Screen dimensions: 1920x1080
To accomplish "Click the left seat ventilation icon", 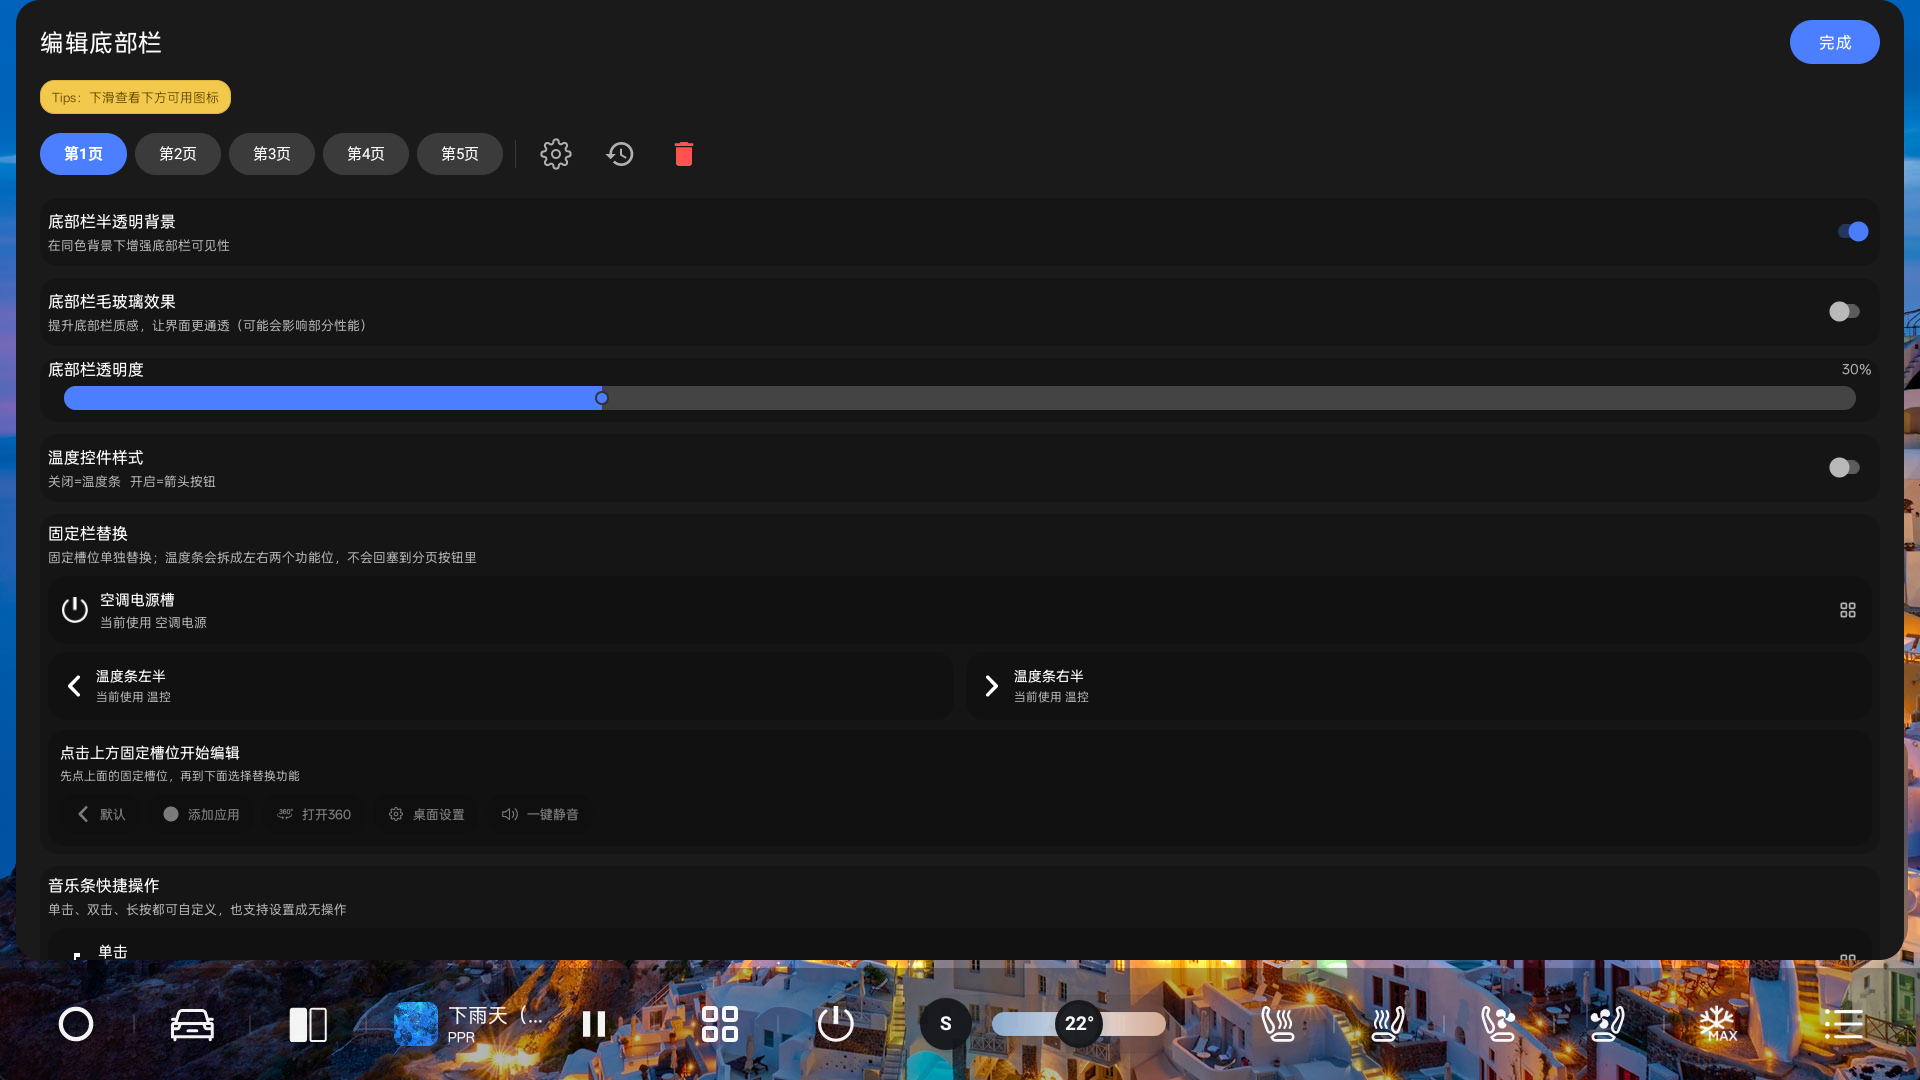I will (1498, 1024).
